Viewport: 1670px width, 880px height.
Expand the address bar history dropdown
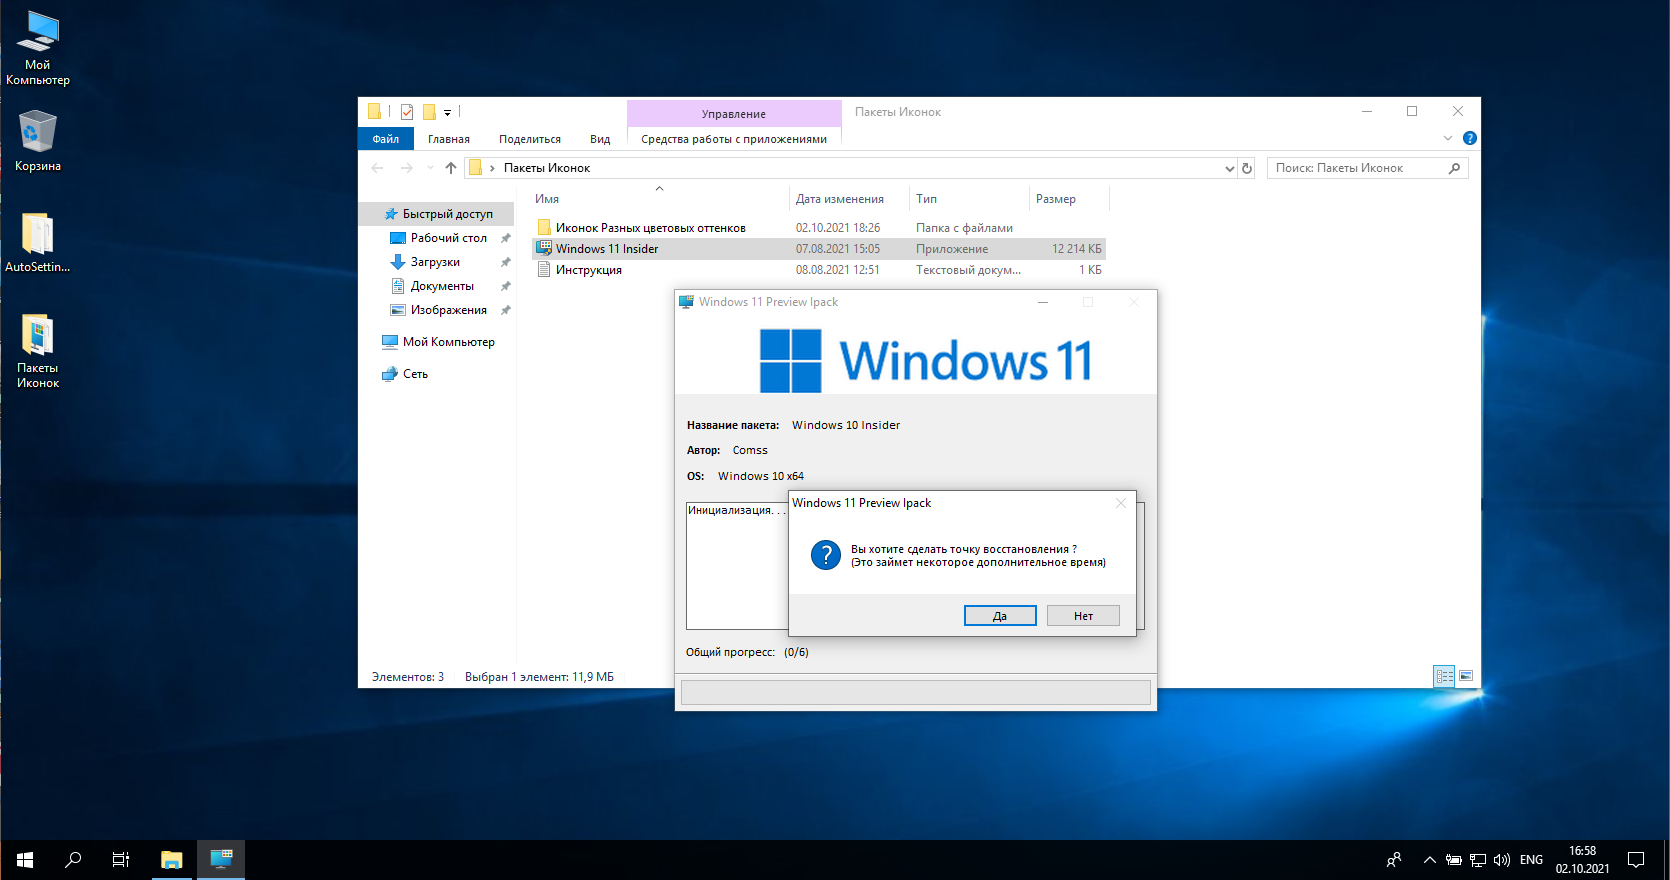(x=1229, y=168)
